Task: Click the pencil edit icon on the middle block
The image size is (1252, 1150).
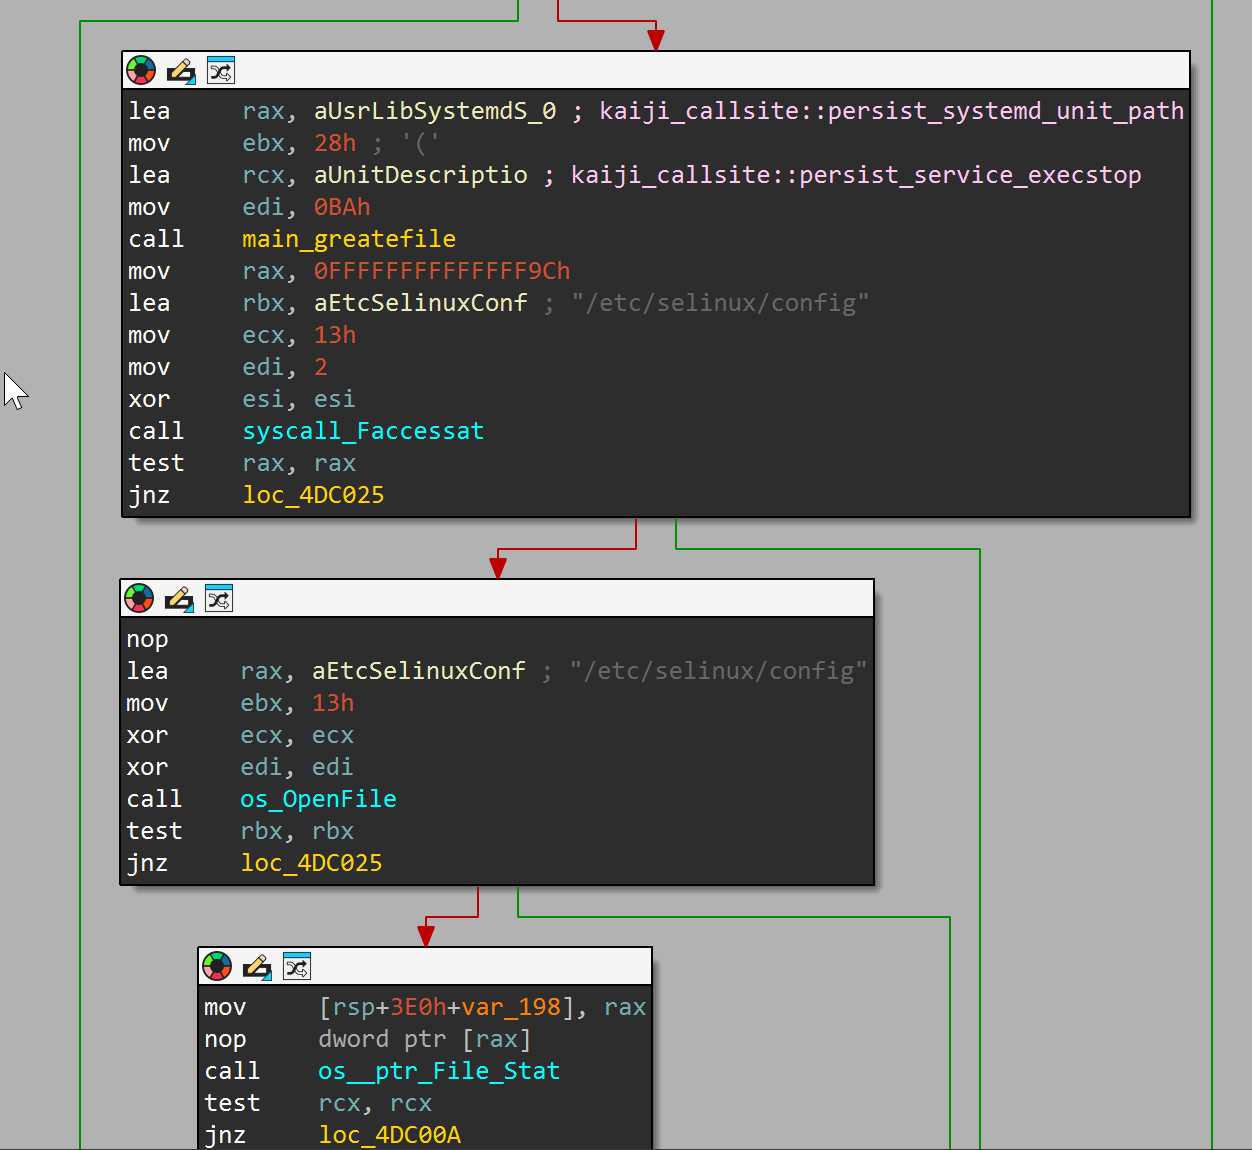Action: point(179,598)
